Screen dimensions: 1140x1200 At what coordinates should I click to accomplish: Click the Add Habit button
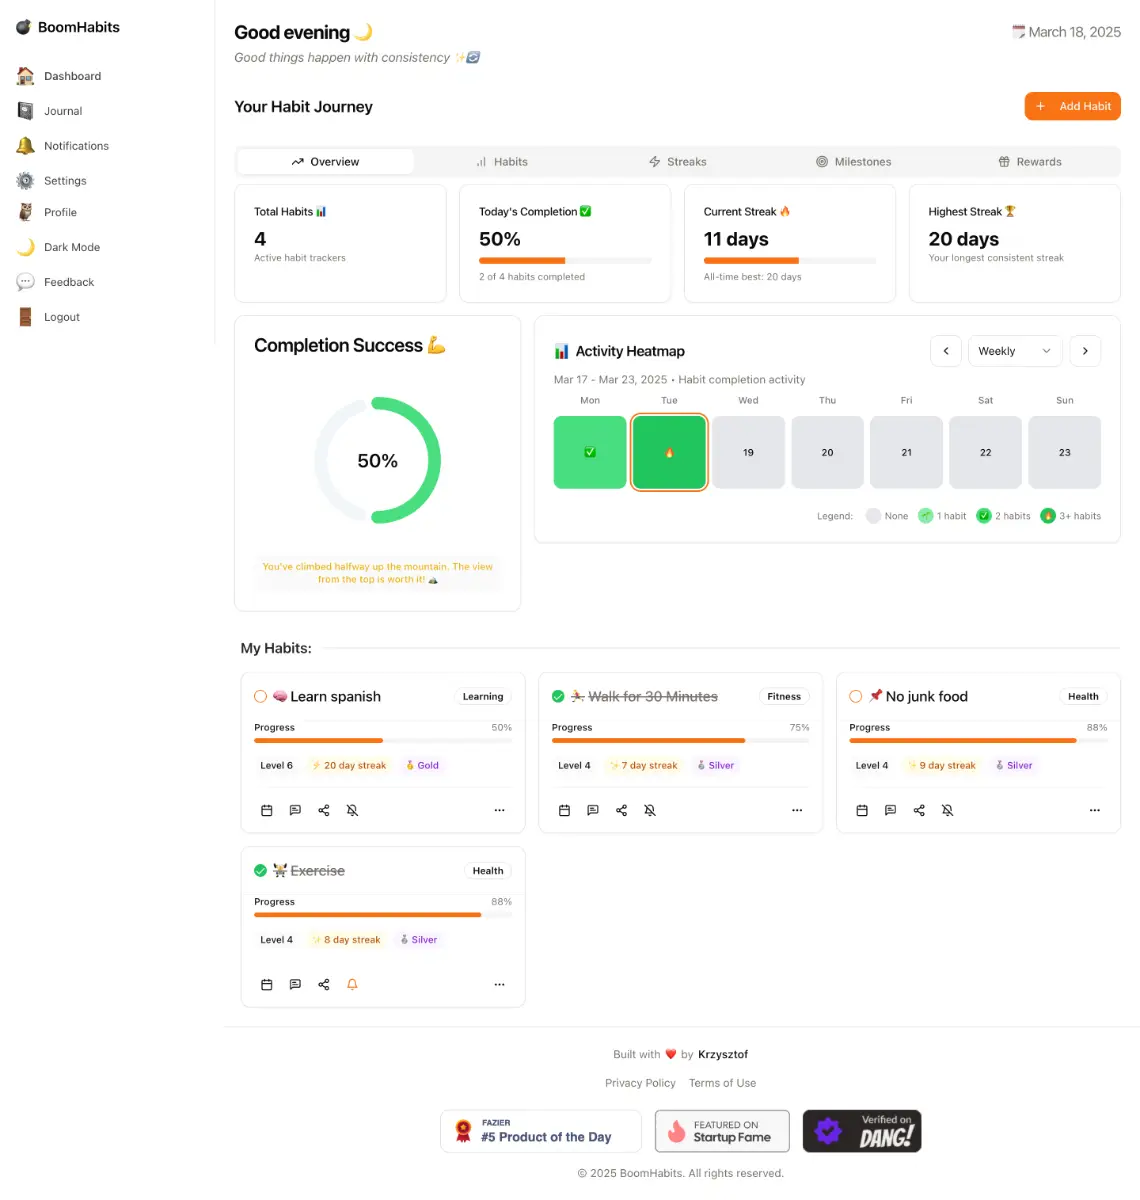coord(1072,106)
